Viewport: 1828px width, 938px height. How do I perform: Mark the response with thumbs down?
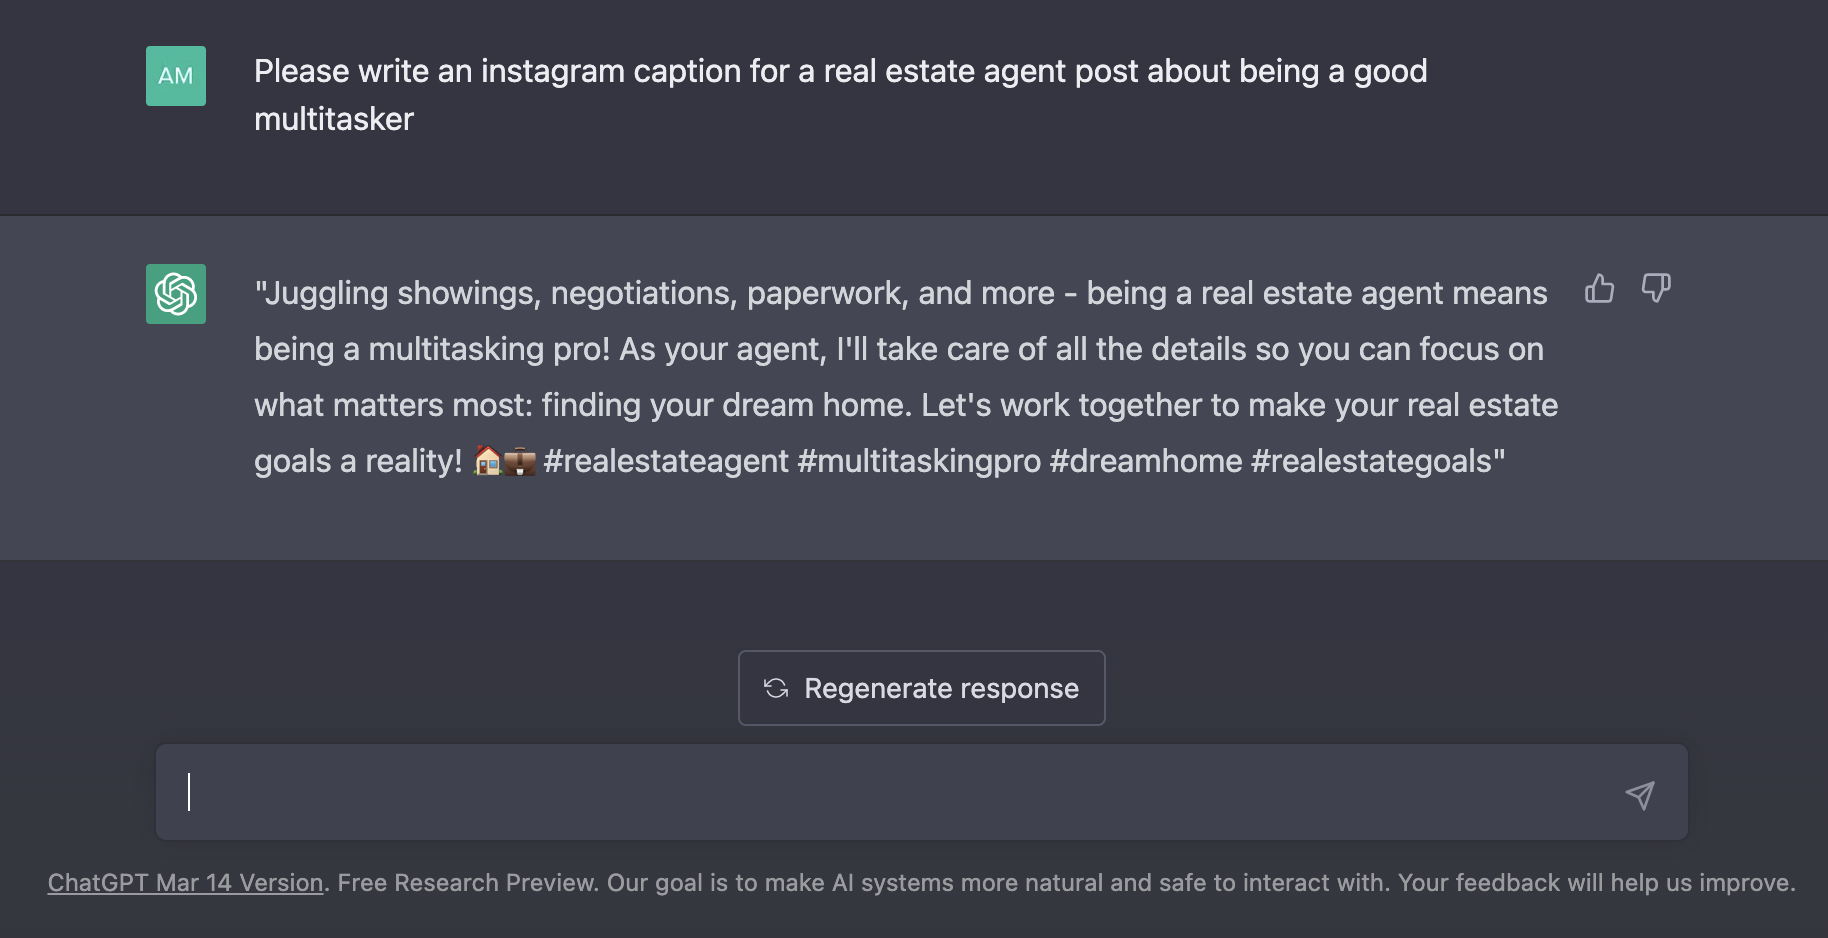[x=1656, y=289]
